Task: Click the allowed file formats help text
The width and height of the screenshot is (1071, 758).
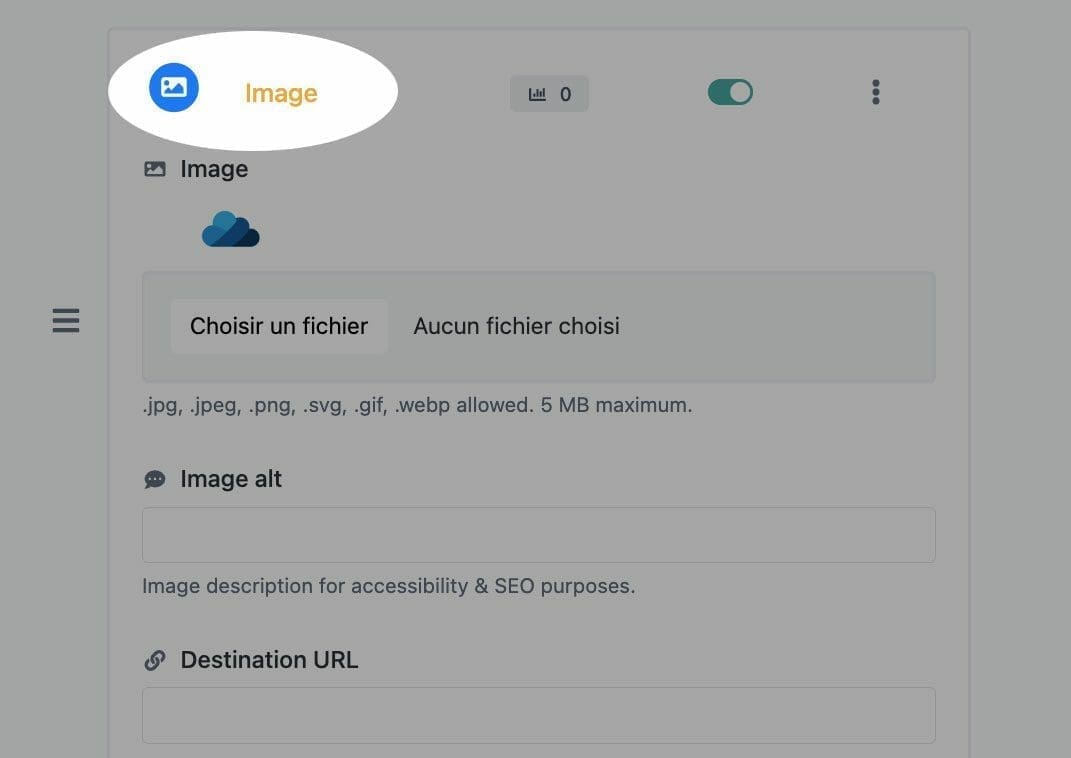Action: click(417, 405)
